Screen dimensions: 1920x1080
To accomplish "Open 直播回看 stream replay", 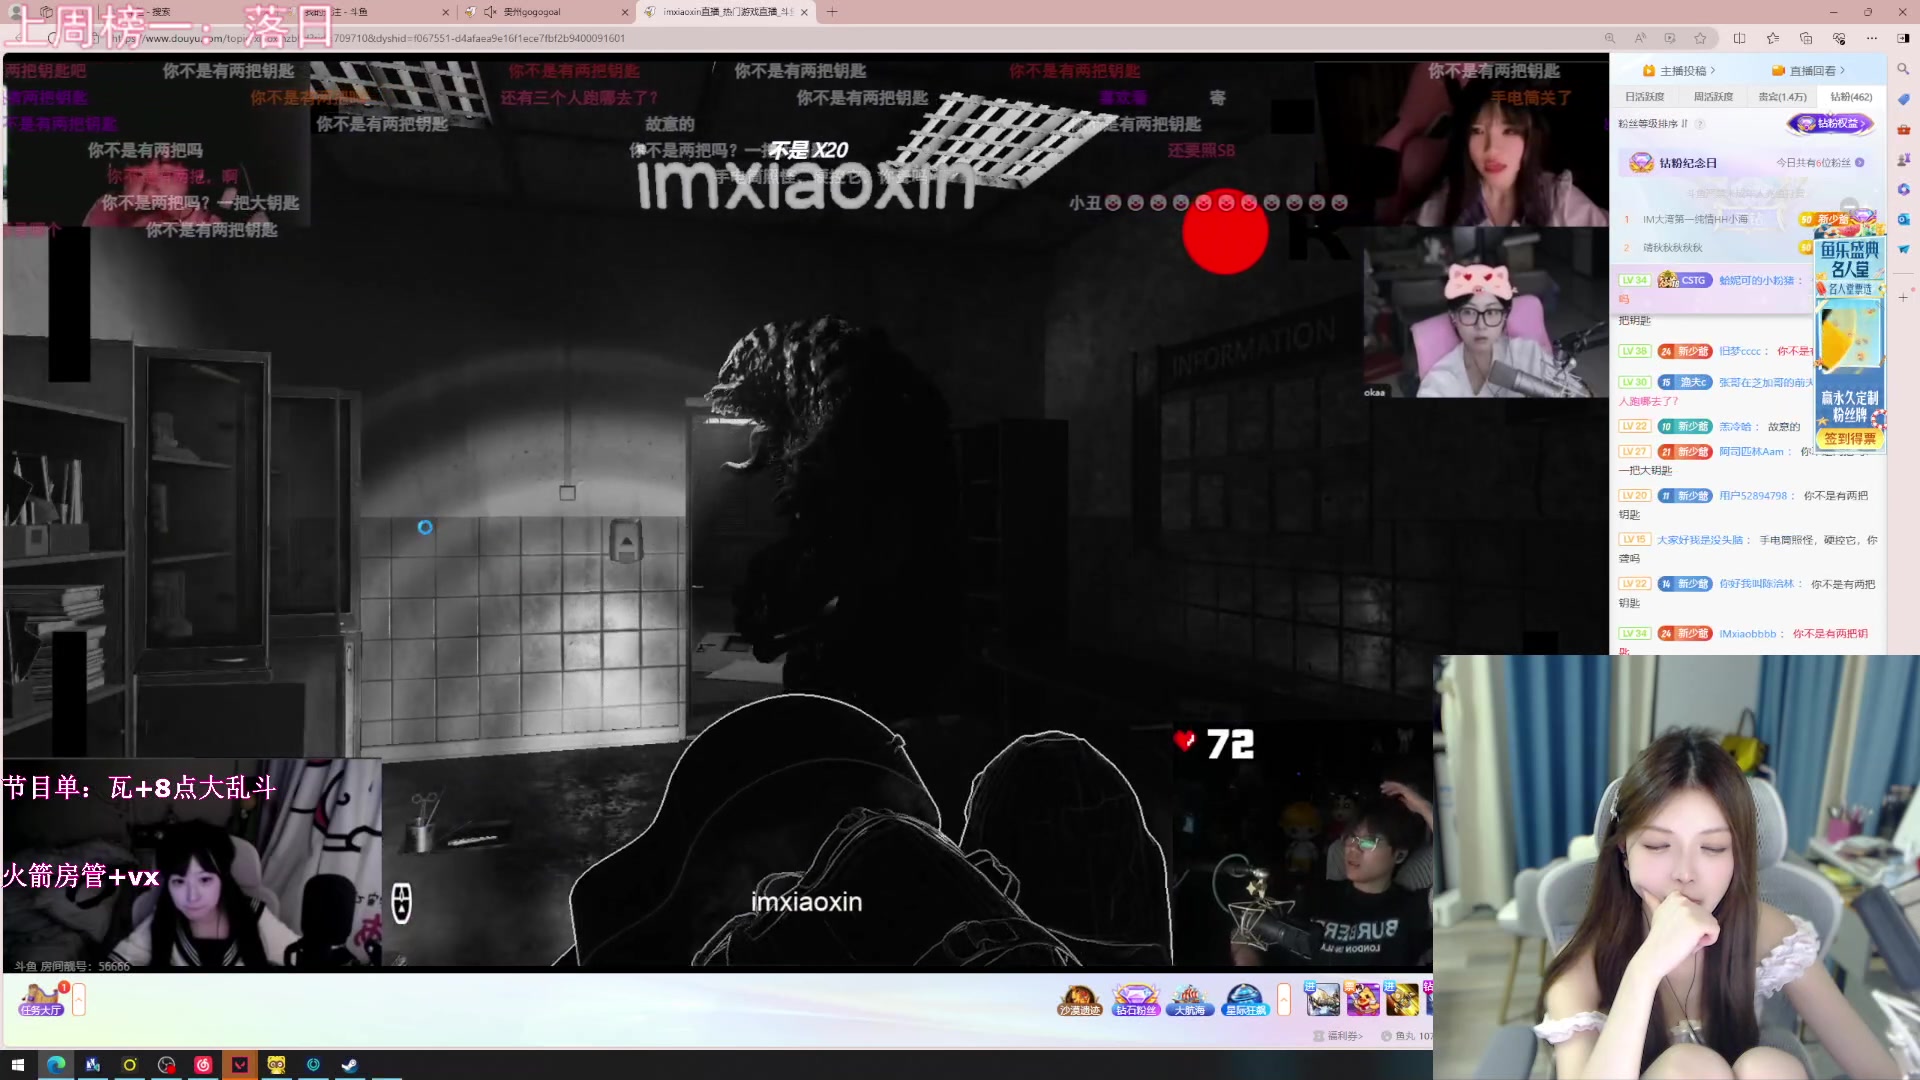I will click(x=1808, y=71).
